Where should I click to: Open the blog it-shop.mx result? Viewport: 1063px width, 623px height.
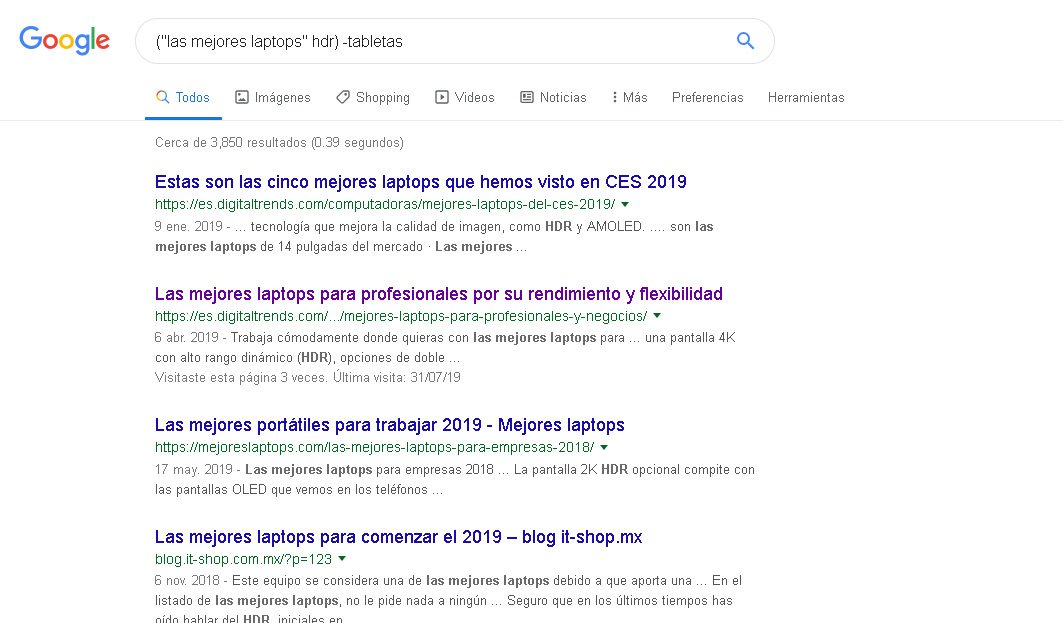pos(398,537)
